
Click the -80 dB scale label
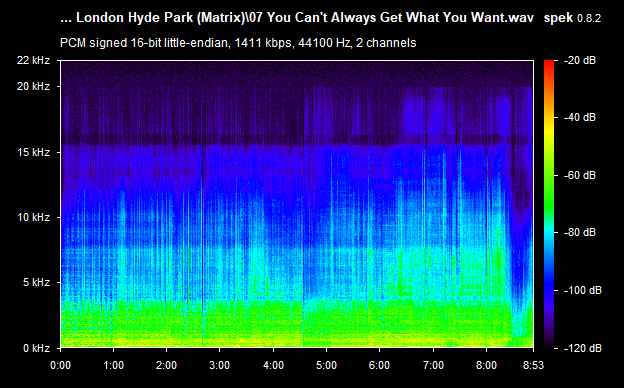[x=580, y=232]
